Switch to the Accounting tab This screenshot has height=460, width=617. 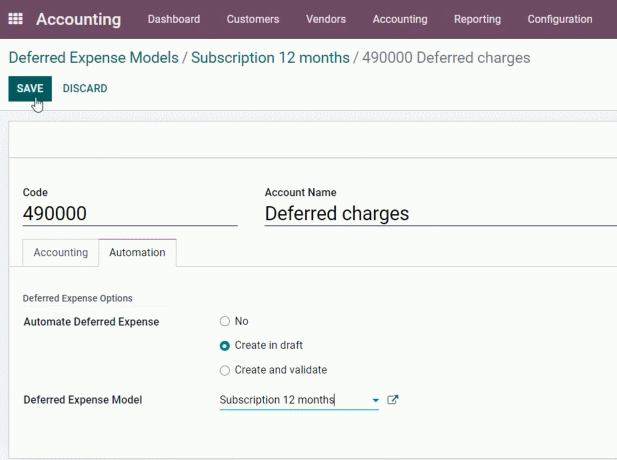[61, 253]
